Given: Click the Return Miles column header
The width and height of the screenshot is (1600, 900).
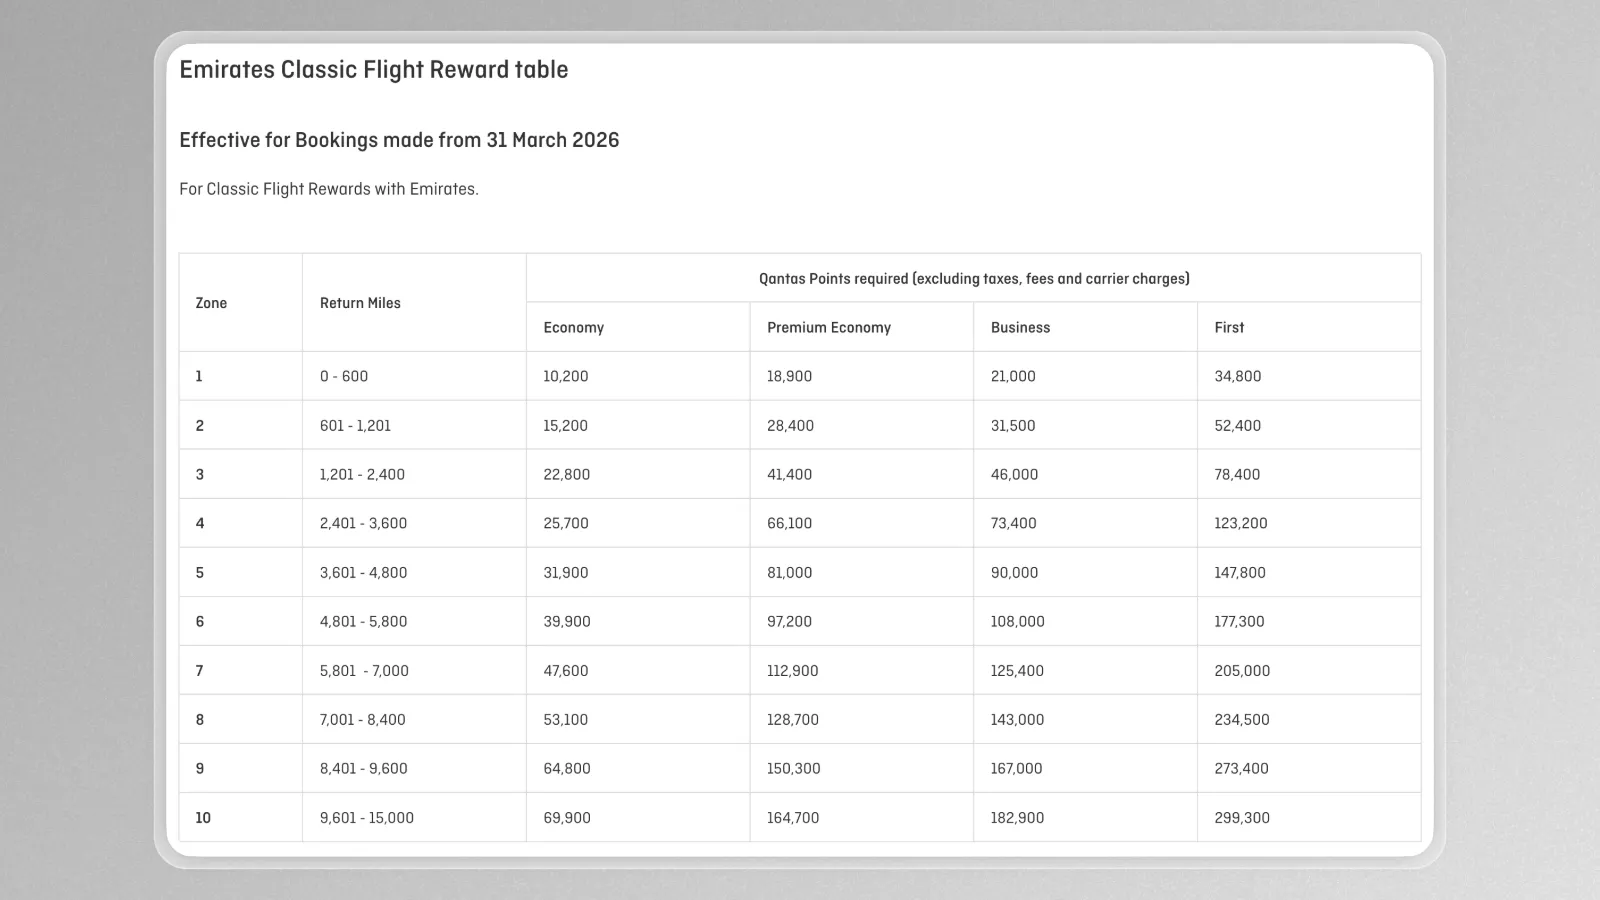Looking at the screenshot, I should [x=414, y=303].
